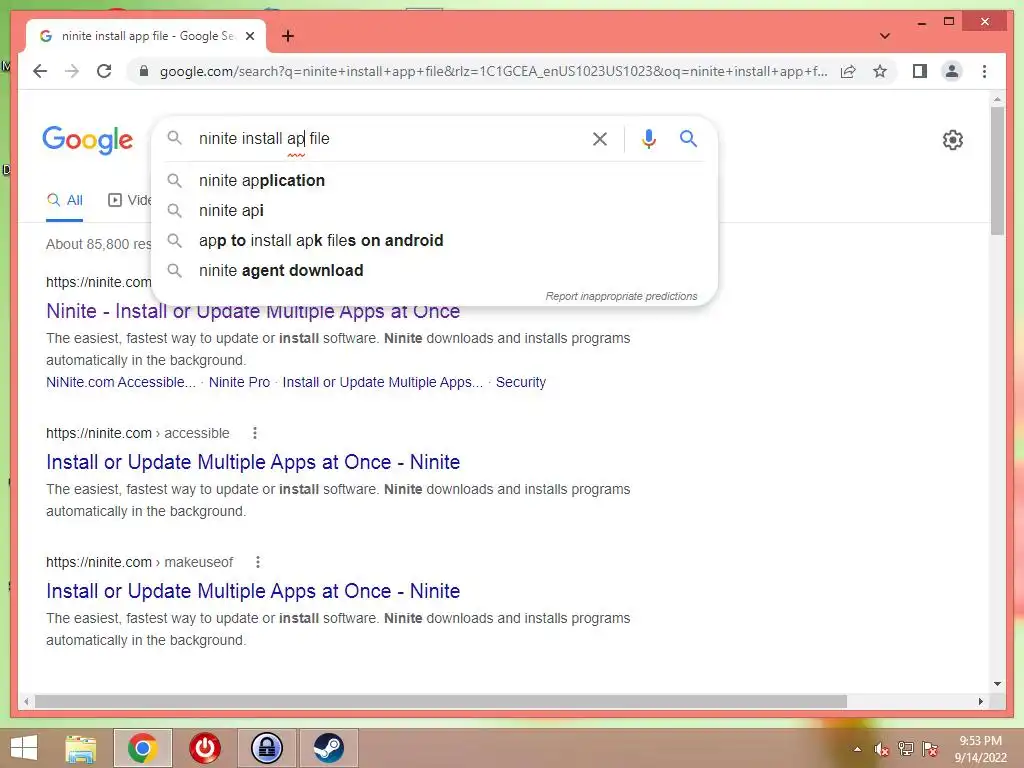
Task: Open Action Center flag icon
Action: tap(930, 749)
